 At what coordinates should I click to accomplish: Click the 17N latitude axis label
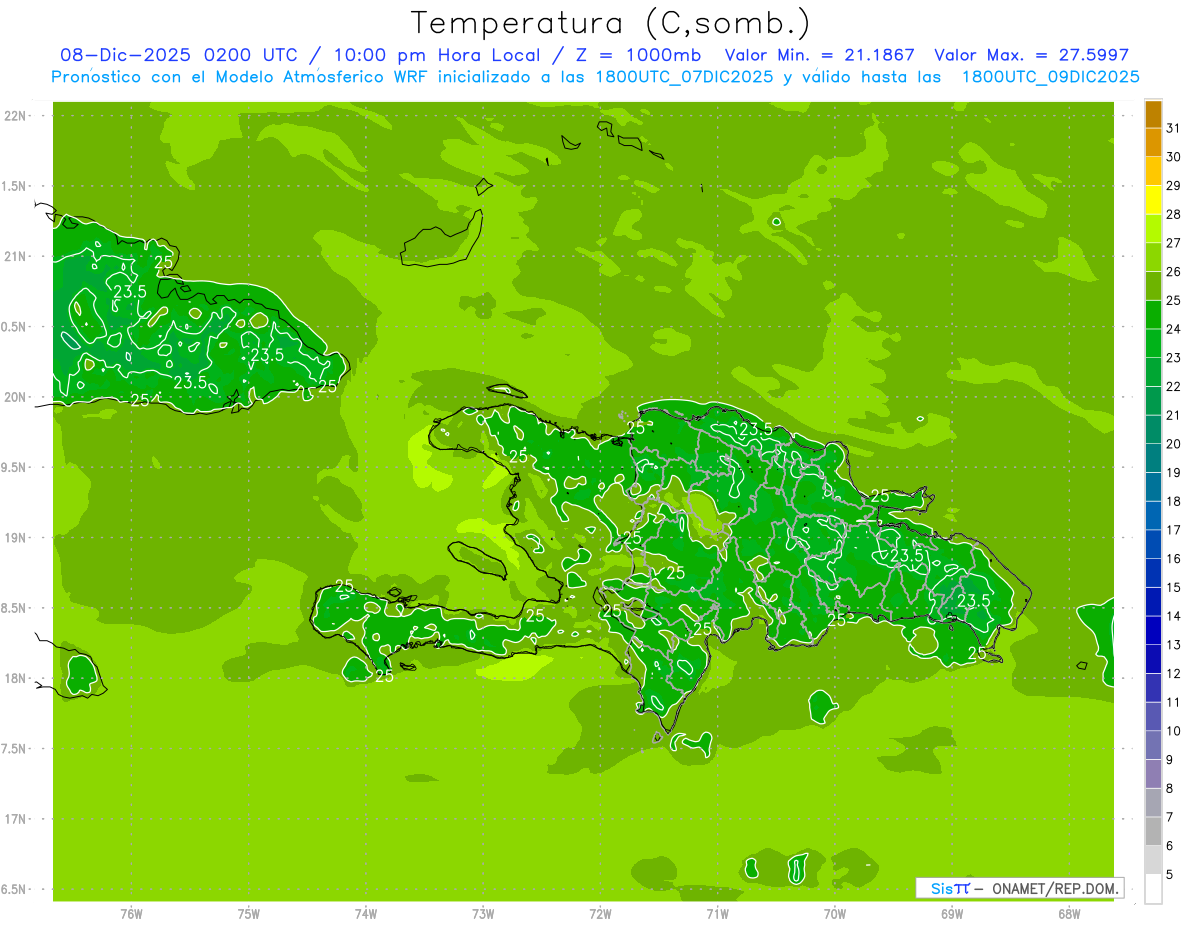tap(16, 819)
